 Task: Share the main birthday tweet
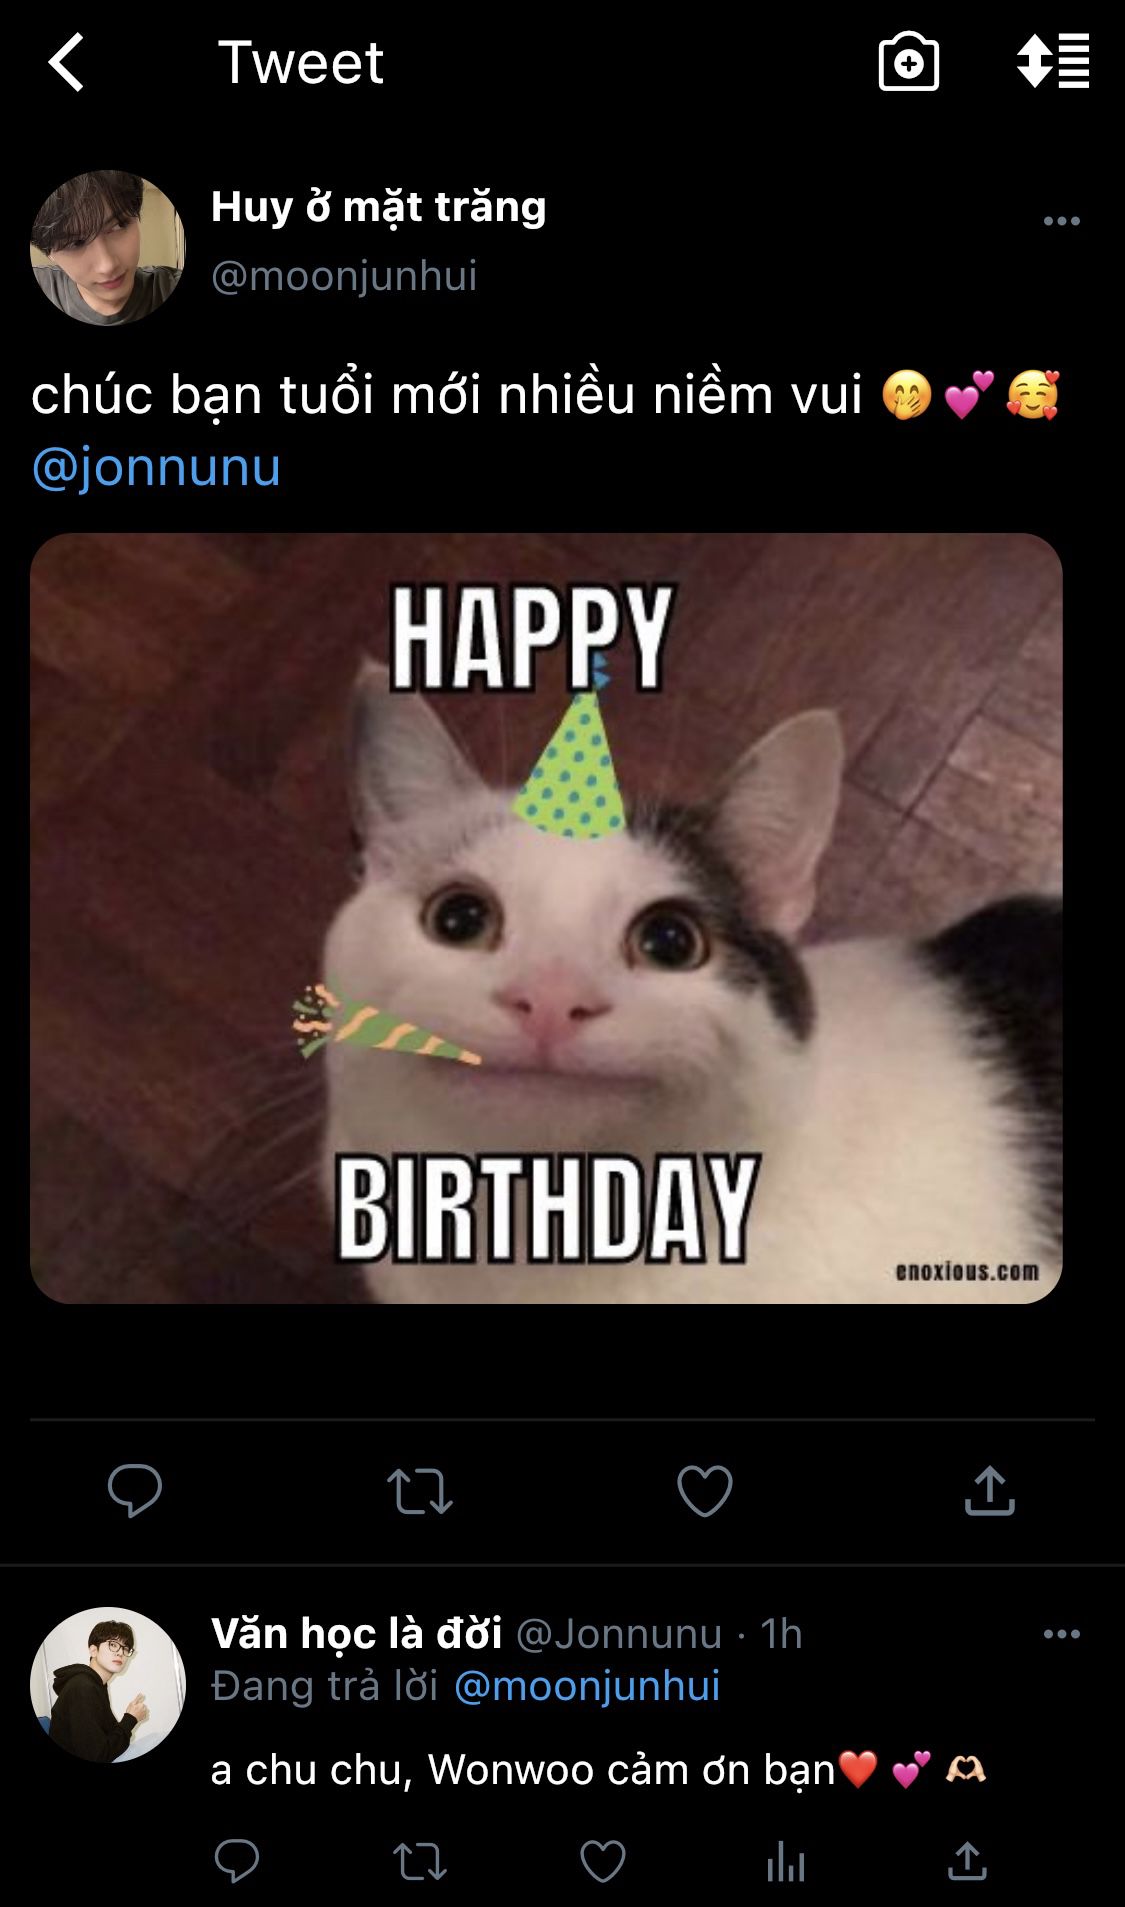[x=990, y=1490]
